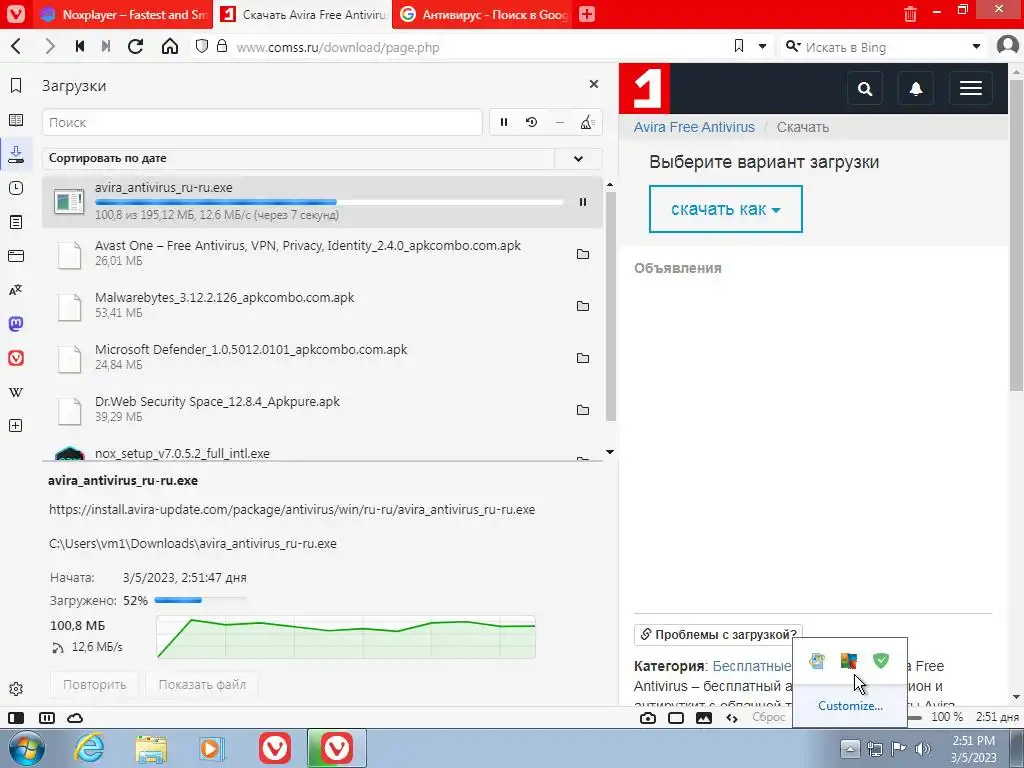This screenshot has width=1024, height=768.
Task: Expand search engine dropdown arrow
Action: click(976, 46)
